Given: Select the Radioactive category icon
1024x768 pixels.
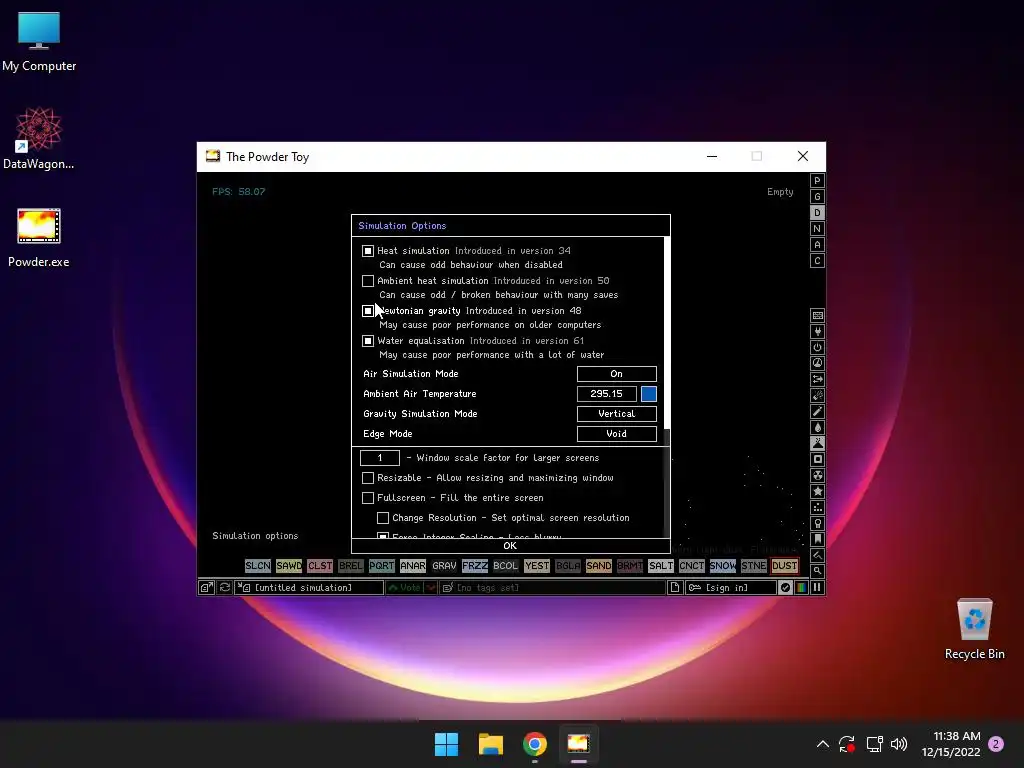Looking at the screenshot, I should coord(817,475).
